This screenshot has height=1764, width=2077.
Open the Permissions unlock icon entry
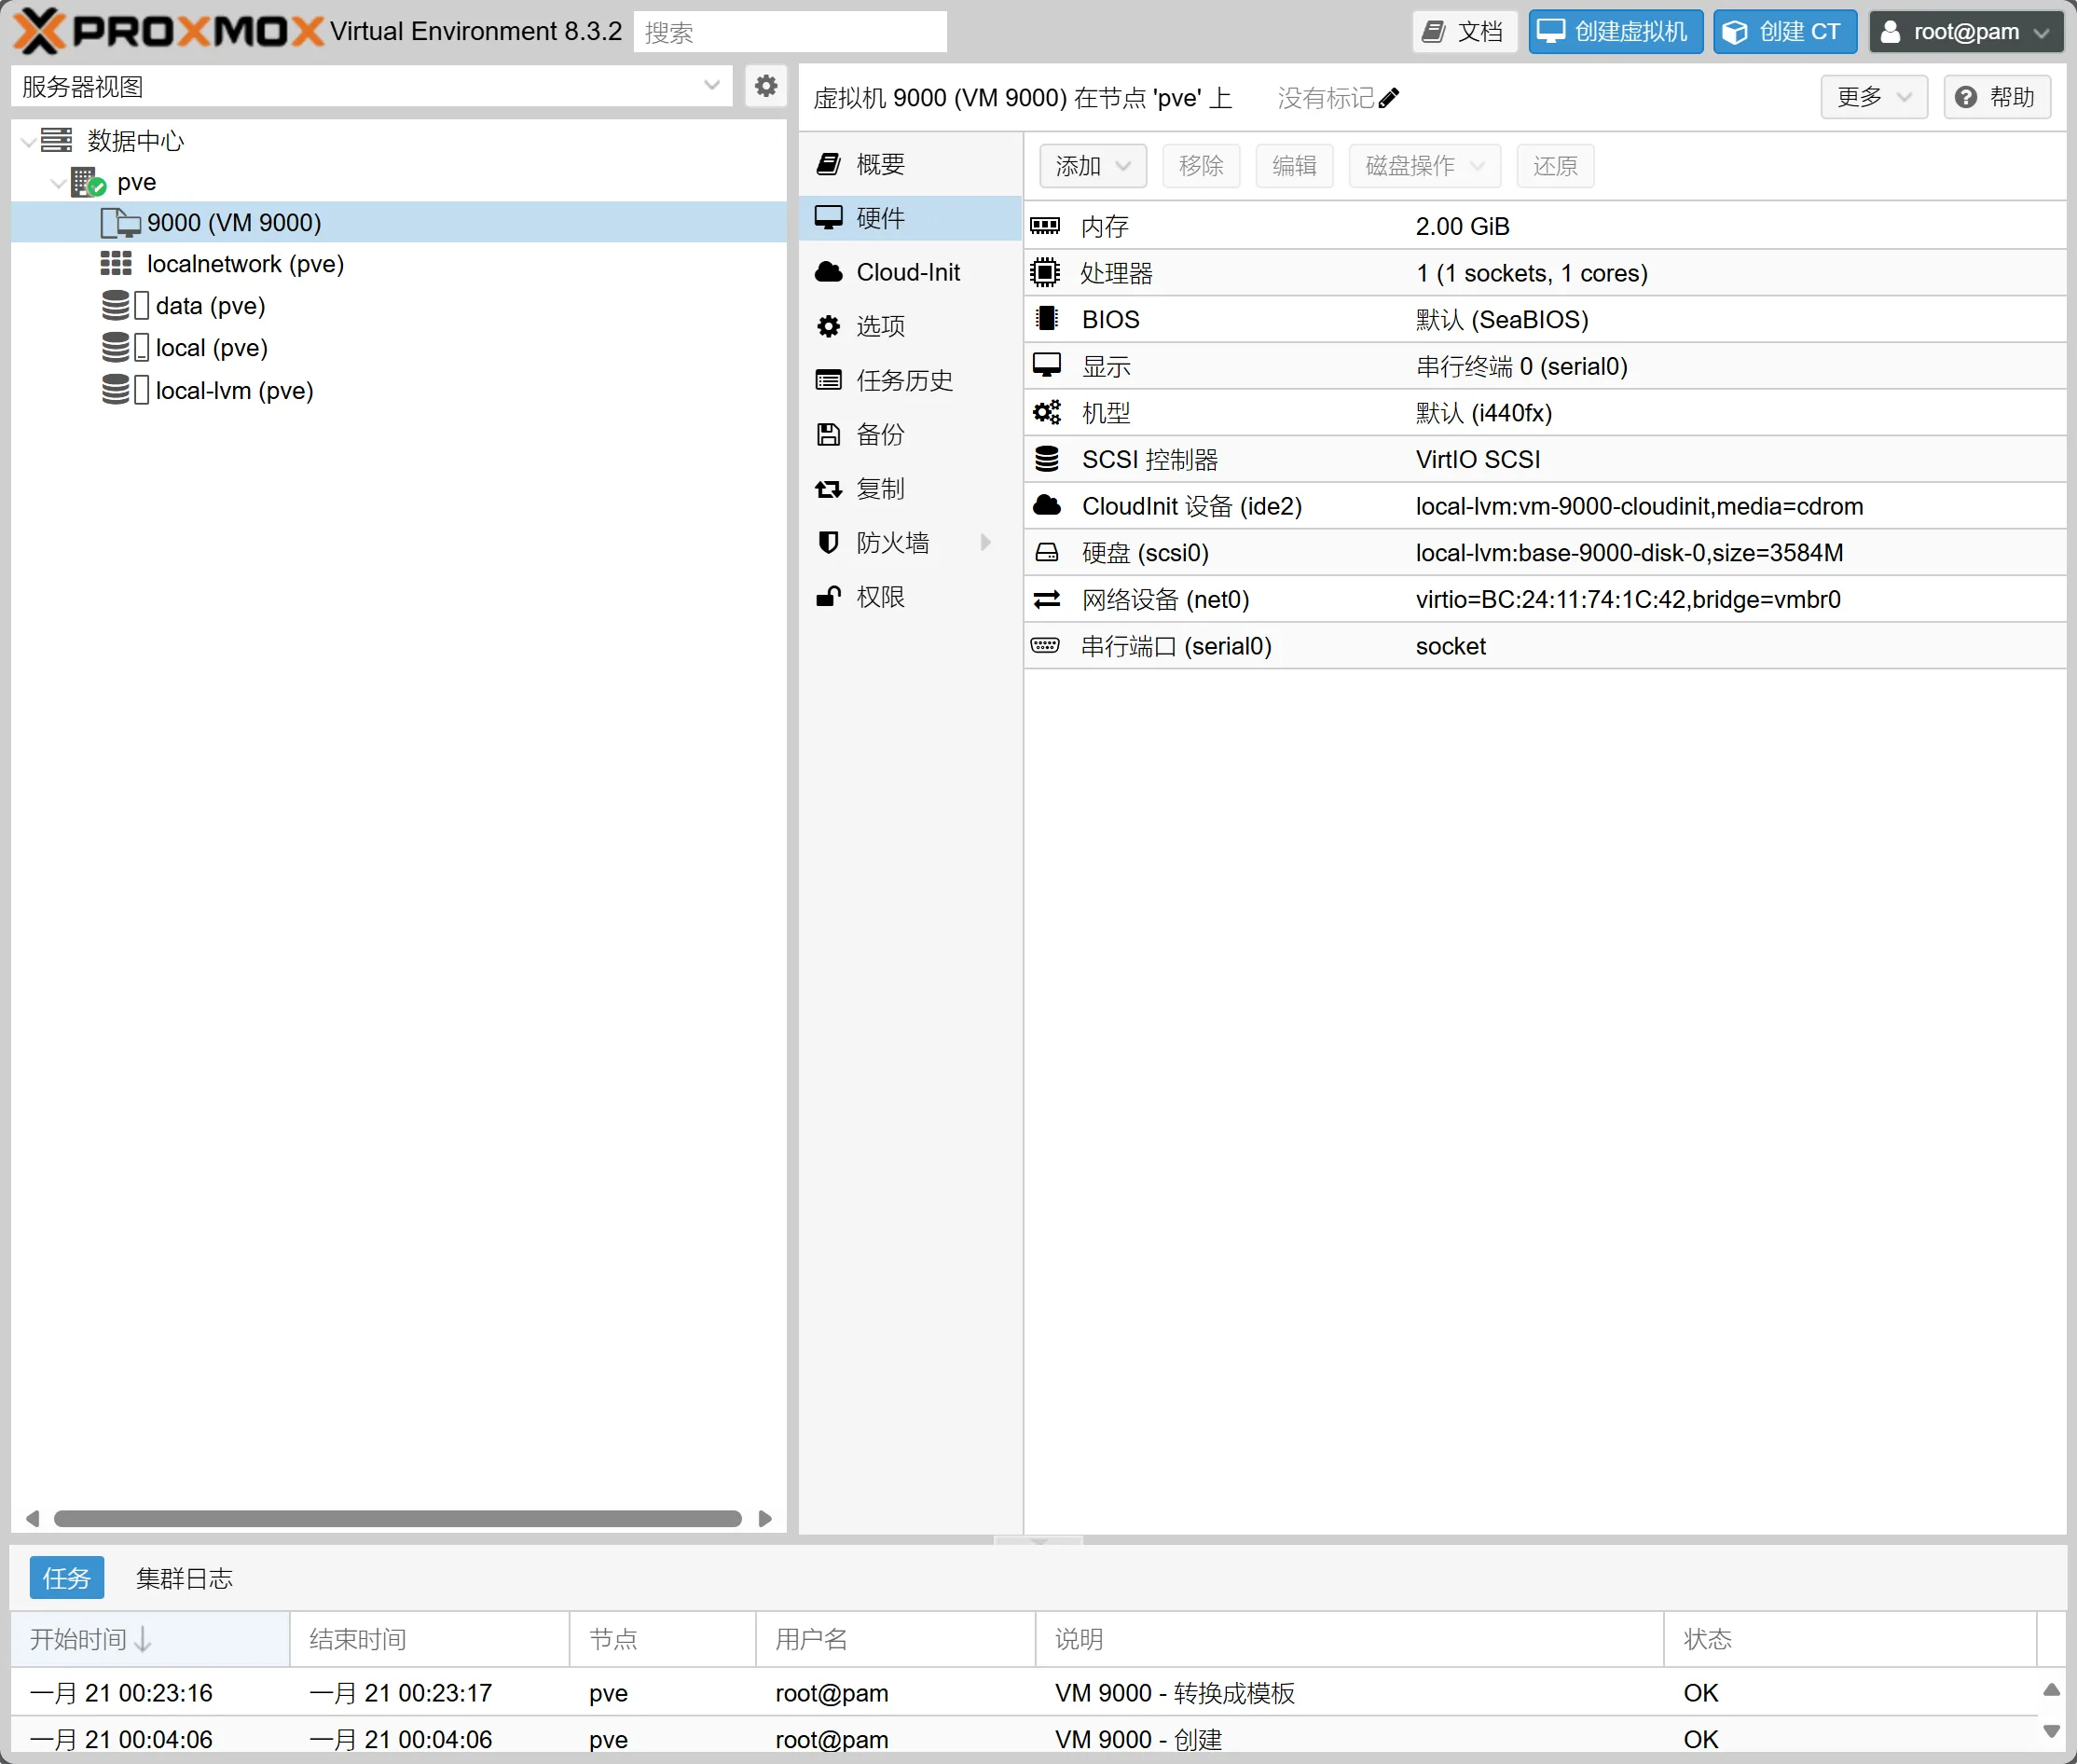pyautogui.click(x=829, y=597)
